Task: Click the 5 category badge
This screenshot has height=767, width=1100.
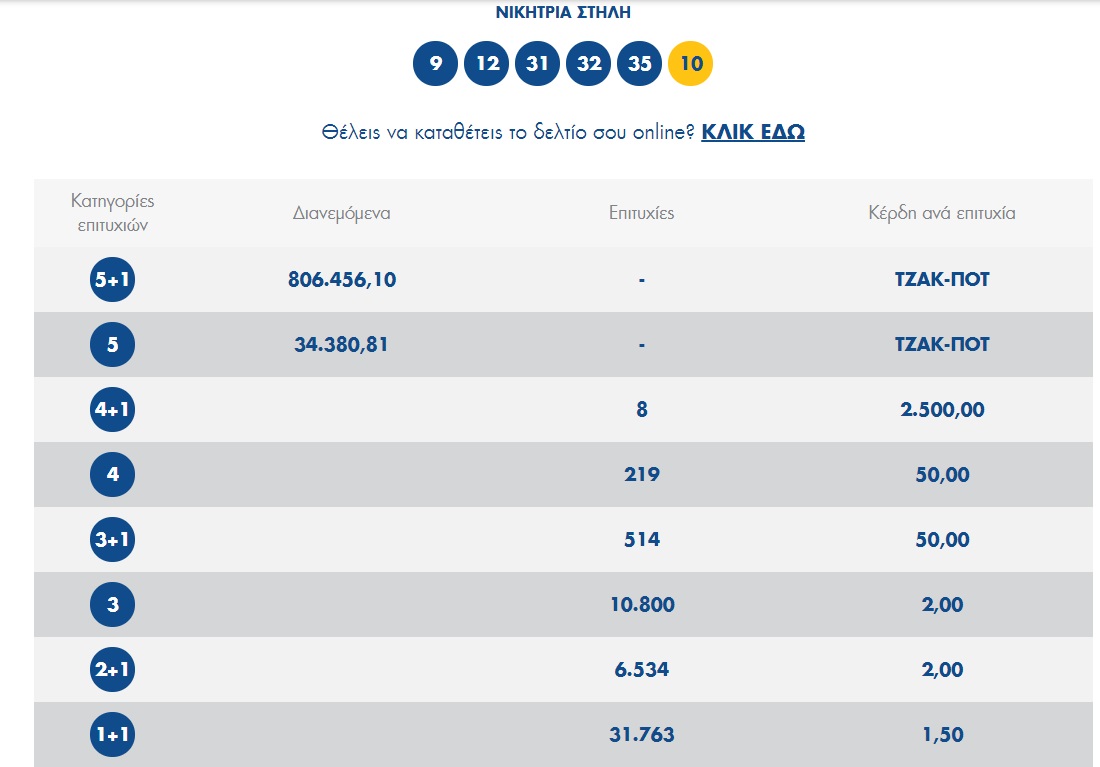Action: point(112,345)
